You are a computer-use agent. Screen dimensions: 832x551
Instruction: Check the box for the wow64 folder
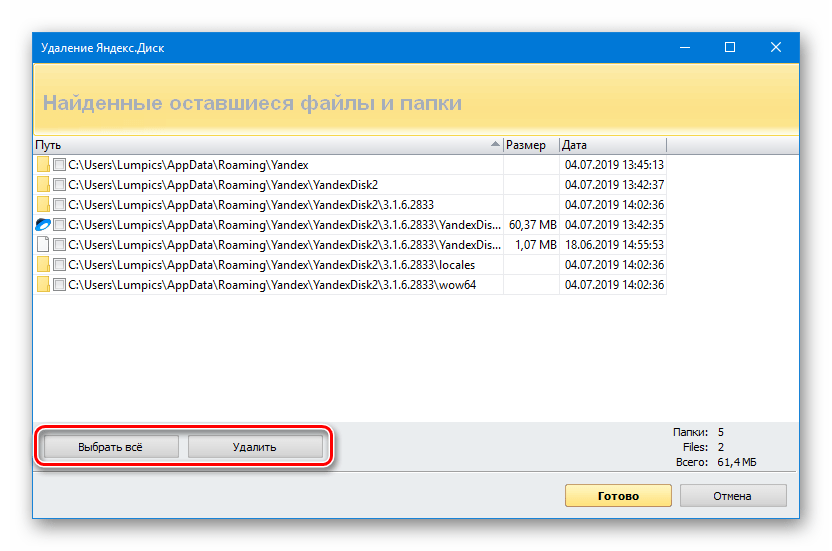[x=59, y=285]
